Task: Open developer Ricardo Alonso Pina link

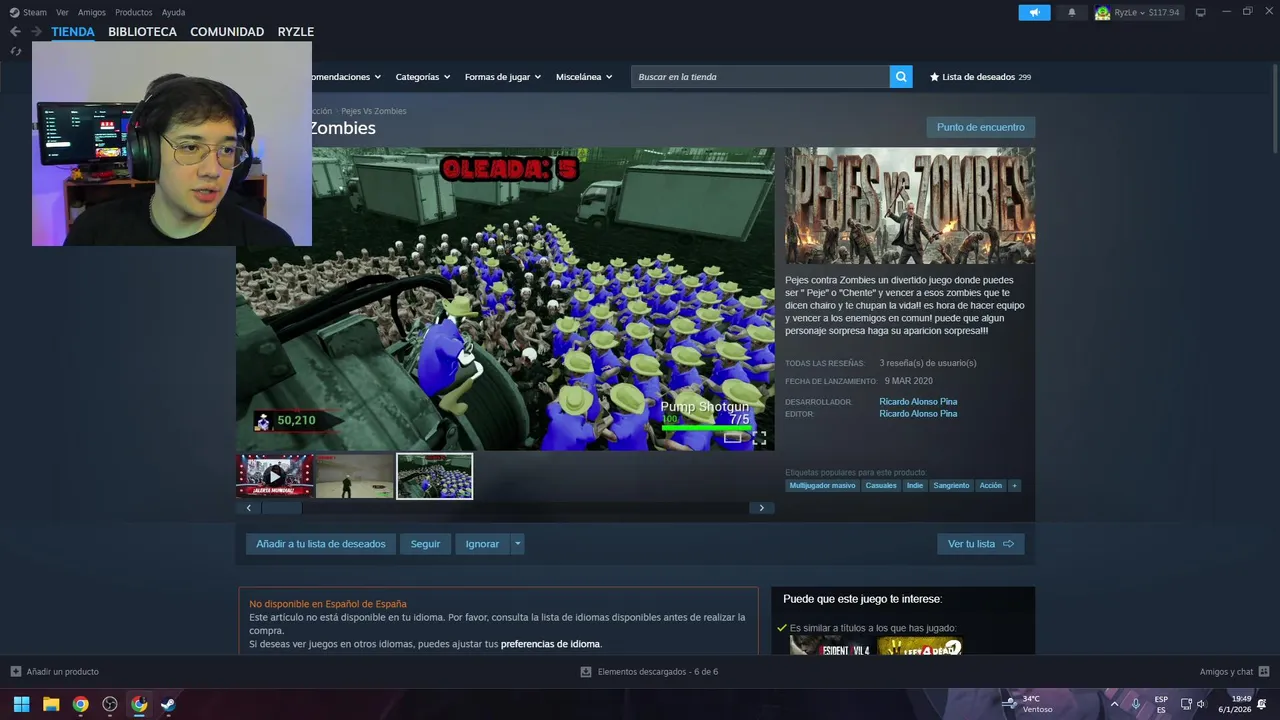Action: (x=918, y=402)
